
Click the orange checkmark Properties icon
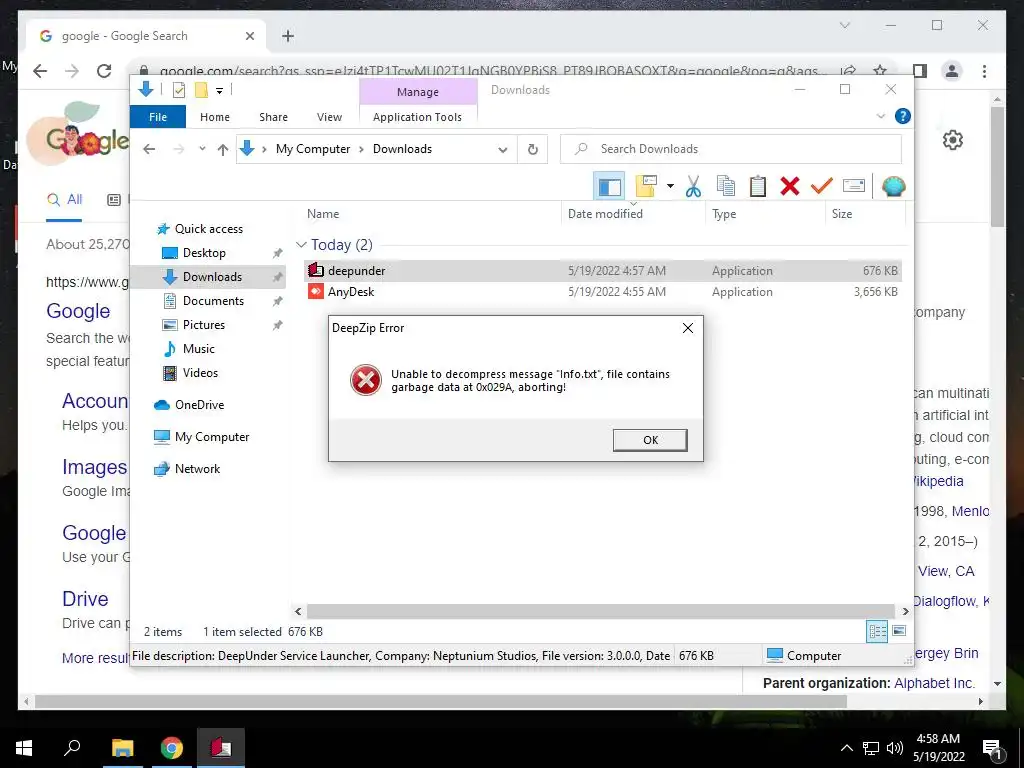[822, 186]
